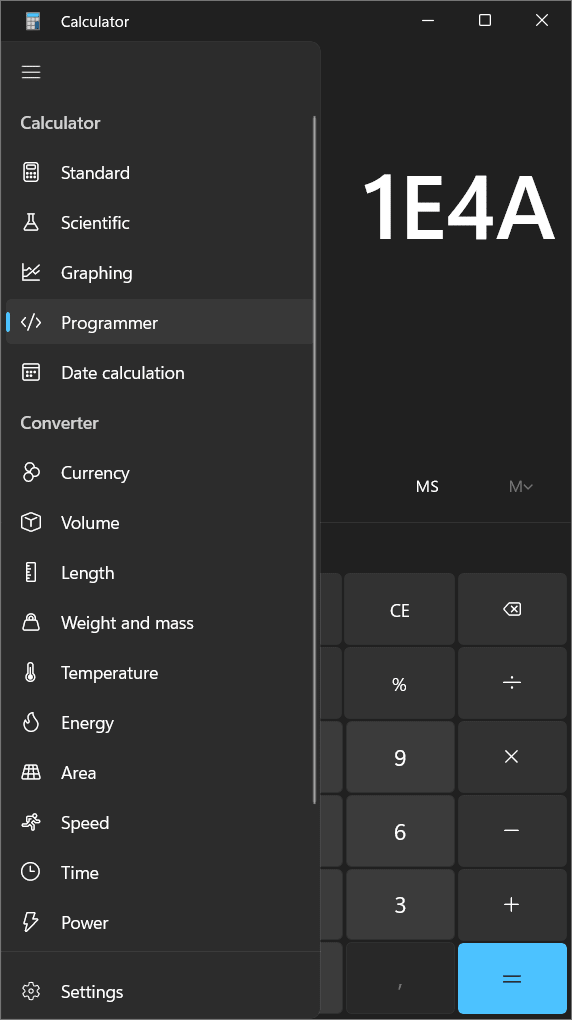Click the navigation pane scrollbar
The height and width of the screenshot is (1020, 572).
click(x=315, y=460)
